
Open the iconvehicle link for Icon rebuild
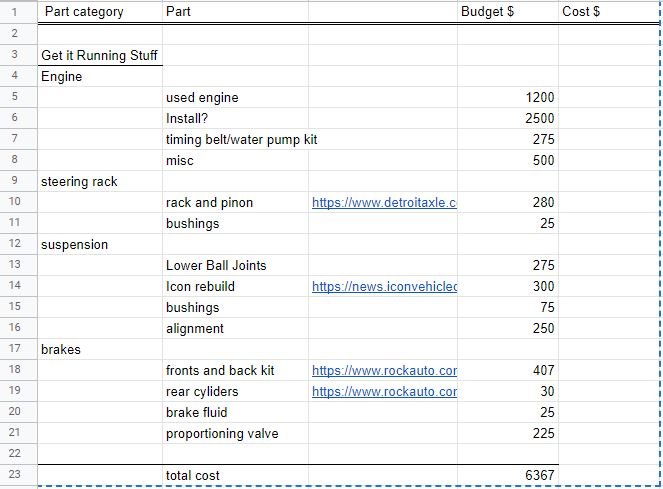click(384, 286)
